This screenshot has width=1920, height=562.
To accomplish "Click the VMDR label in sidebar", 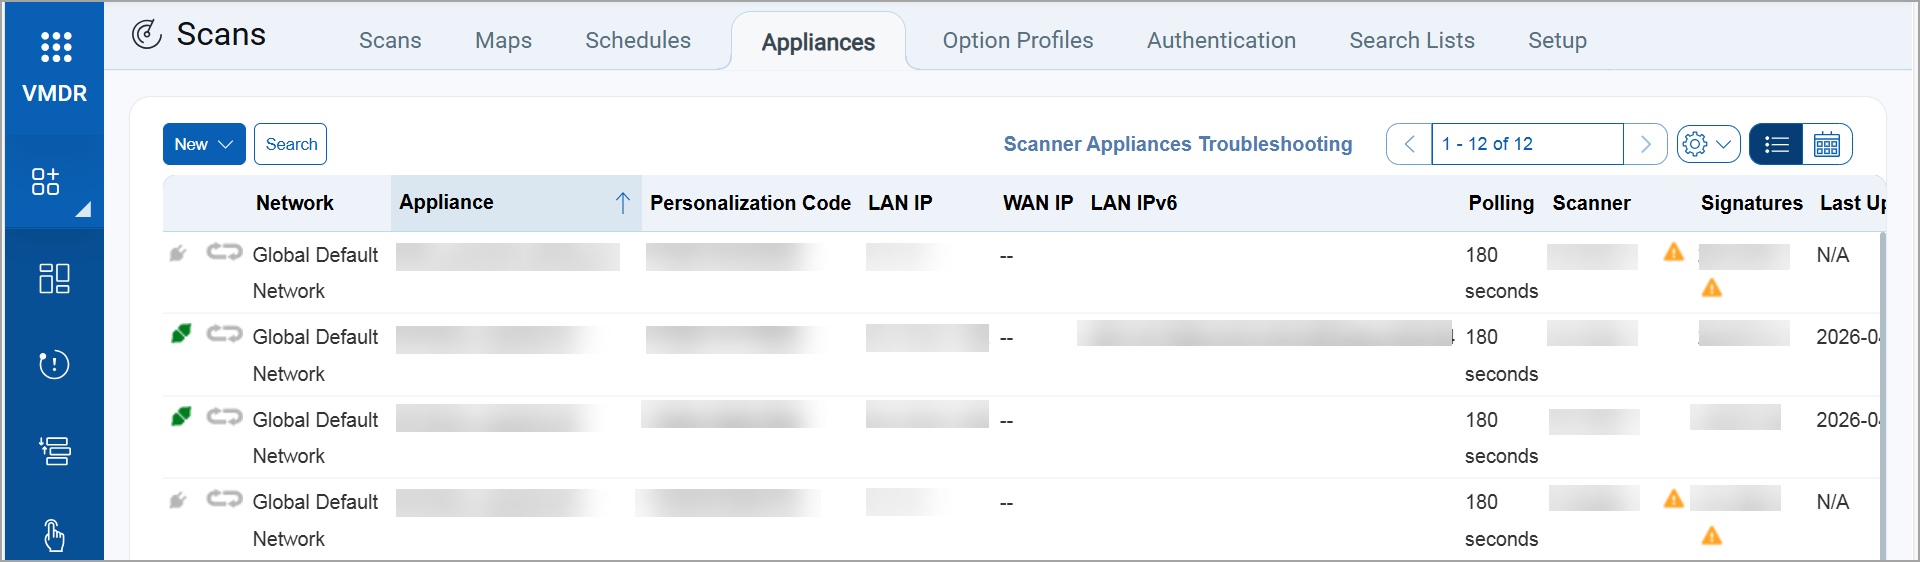I will coord(55,93).
